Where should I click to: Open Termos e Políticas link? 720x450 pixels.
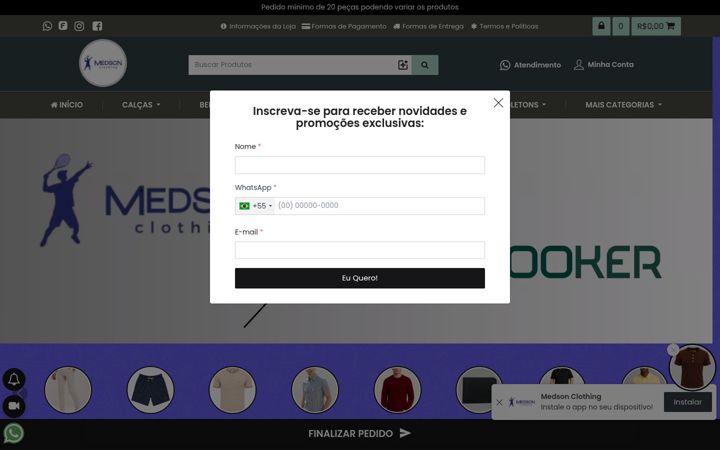(505, 26)
